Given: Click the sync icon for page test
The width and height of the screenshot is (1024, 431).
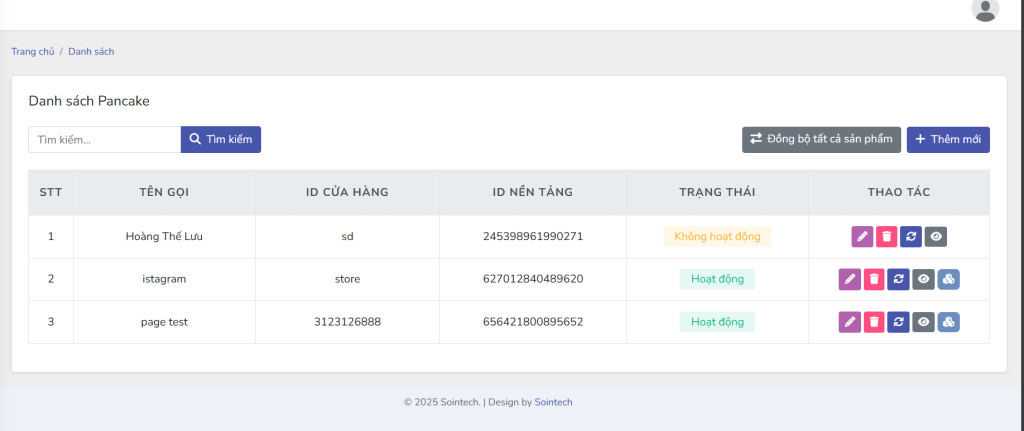Looking at the screenshot, I should [x=898, y=322].
